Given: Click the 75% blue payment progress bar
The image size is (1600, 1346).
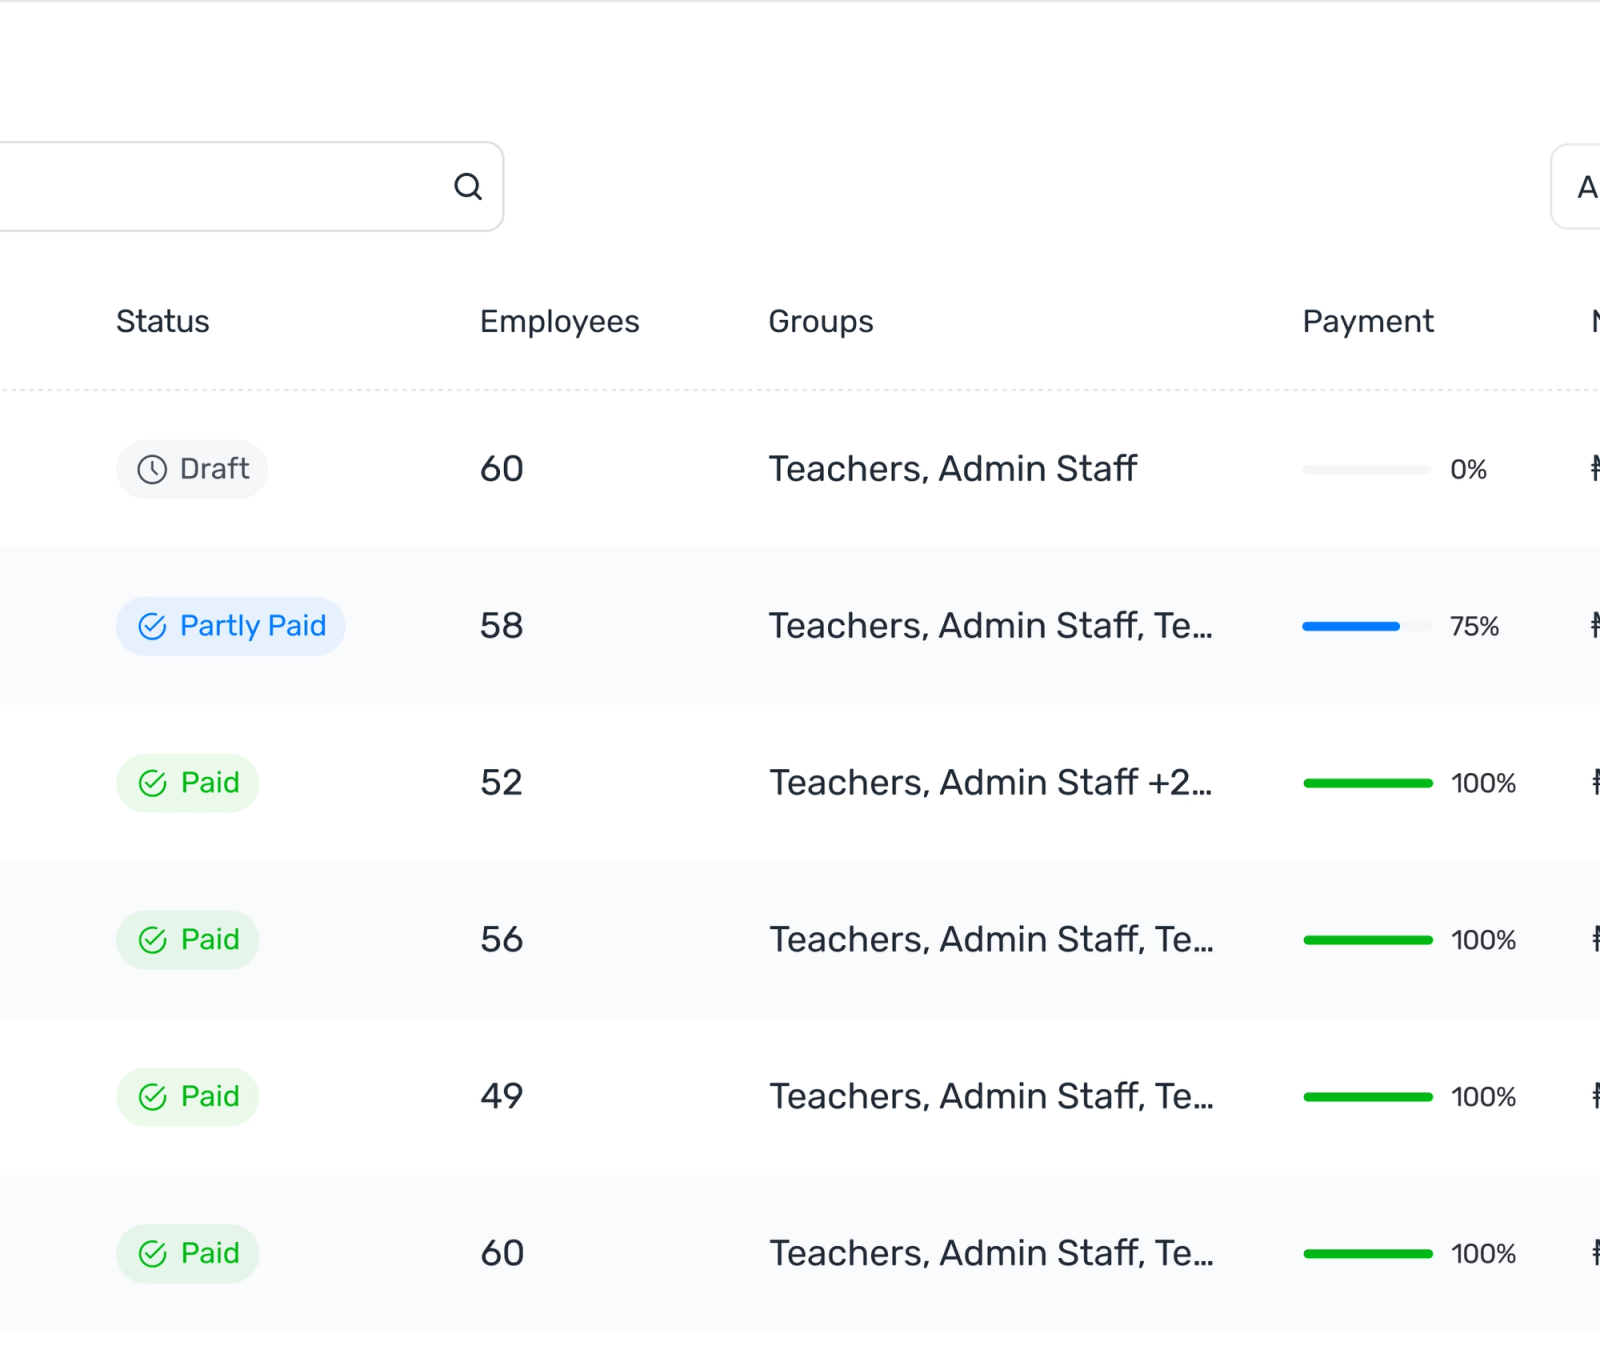Looking at the screenshot, I should 1367,626.
